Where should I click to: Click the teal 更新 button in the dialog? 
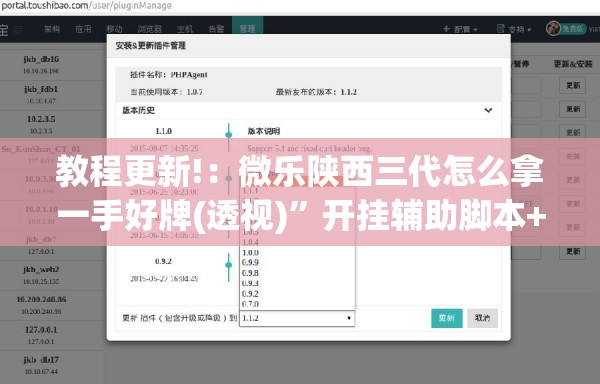447,318
